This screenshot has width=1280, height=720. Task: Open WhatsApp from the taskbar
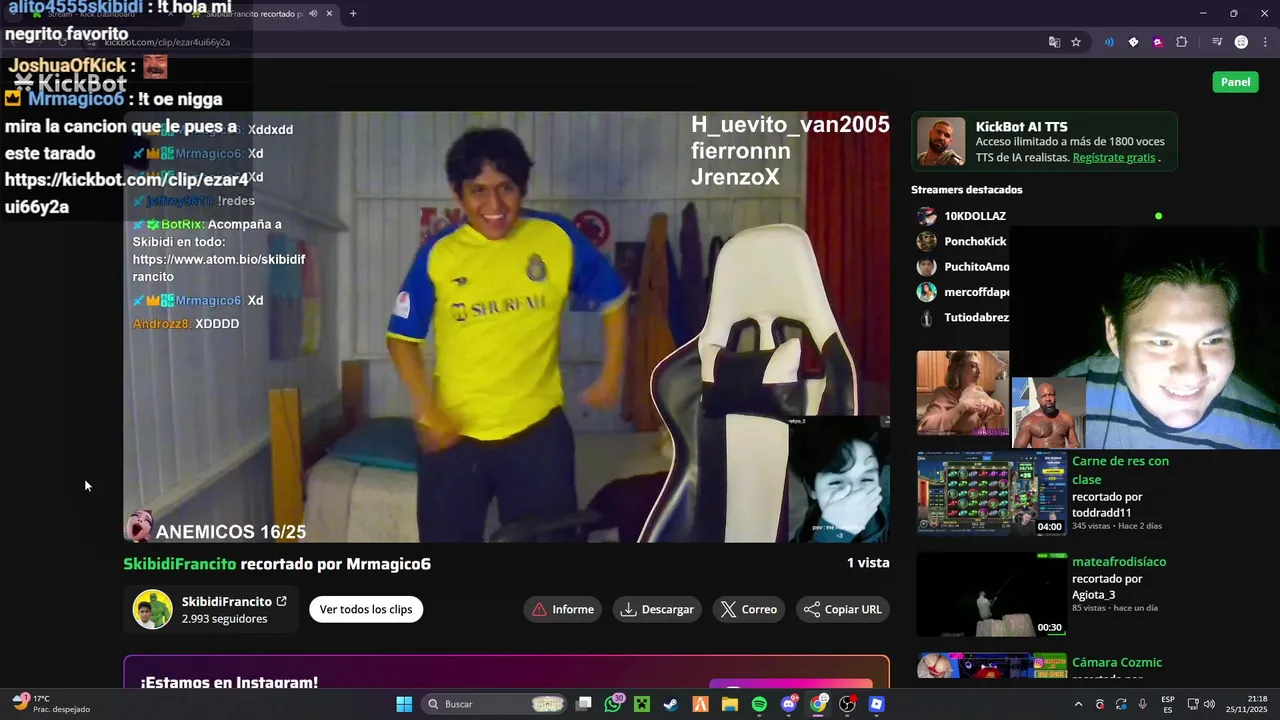[613, 704]
